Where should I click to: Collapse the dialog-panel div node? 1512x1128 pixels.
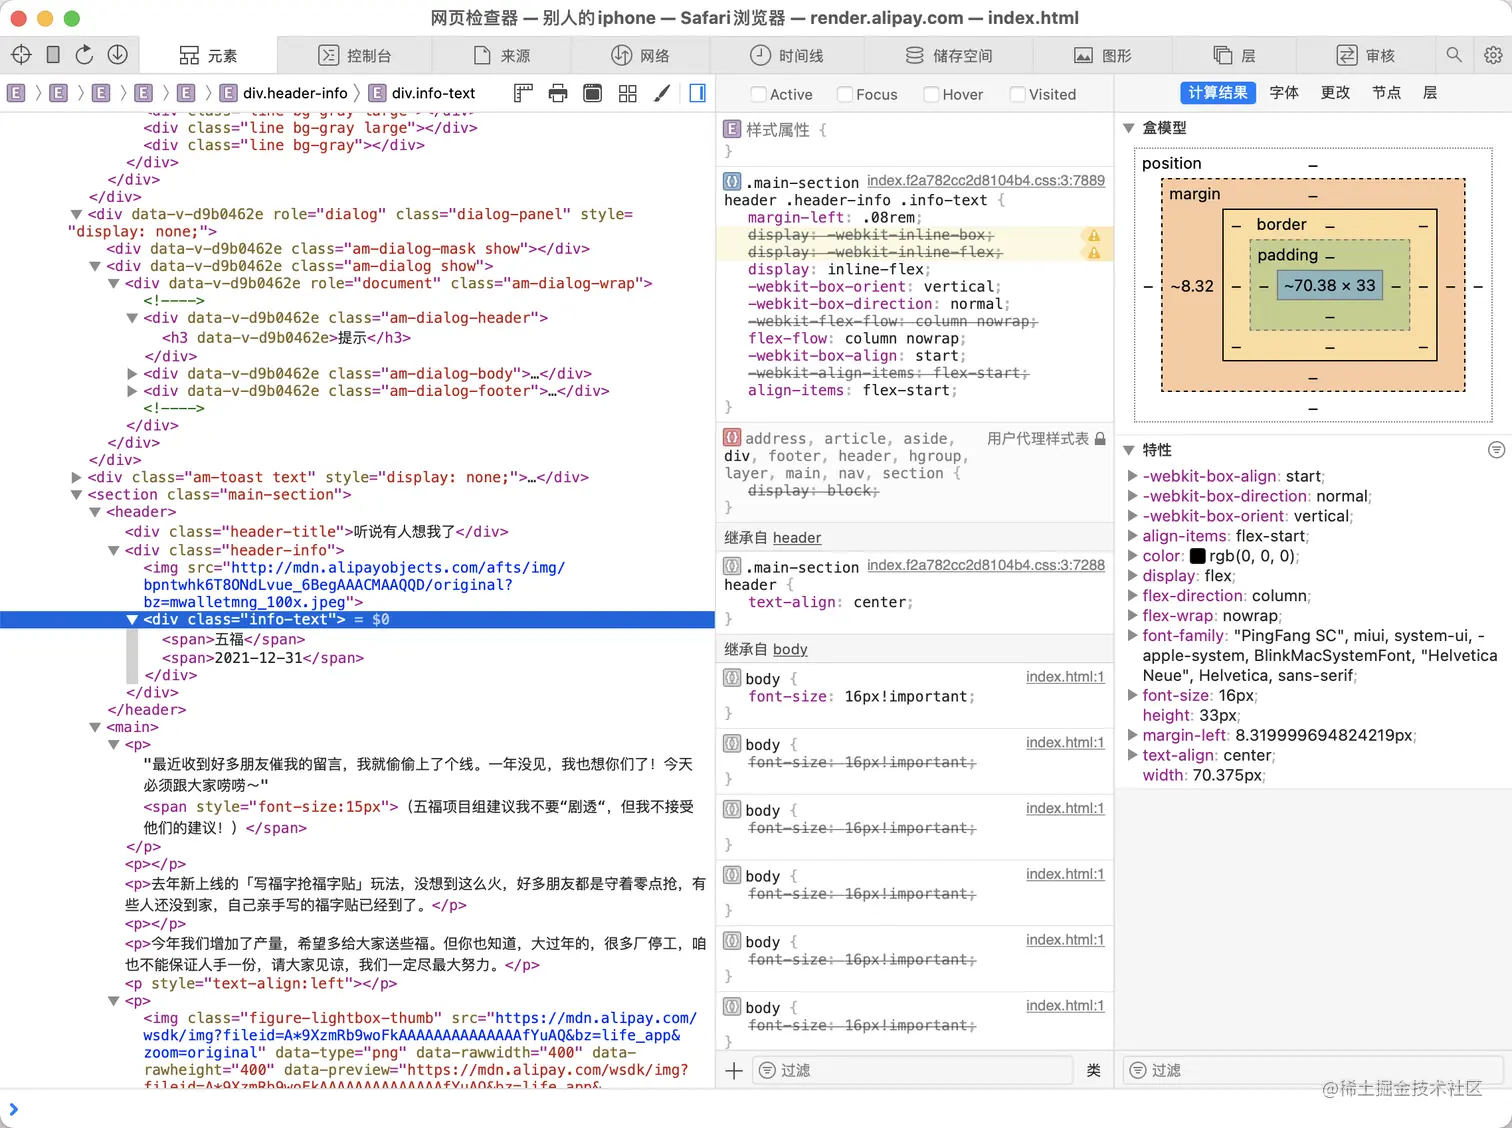tap(76, 214)
